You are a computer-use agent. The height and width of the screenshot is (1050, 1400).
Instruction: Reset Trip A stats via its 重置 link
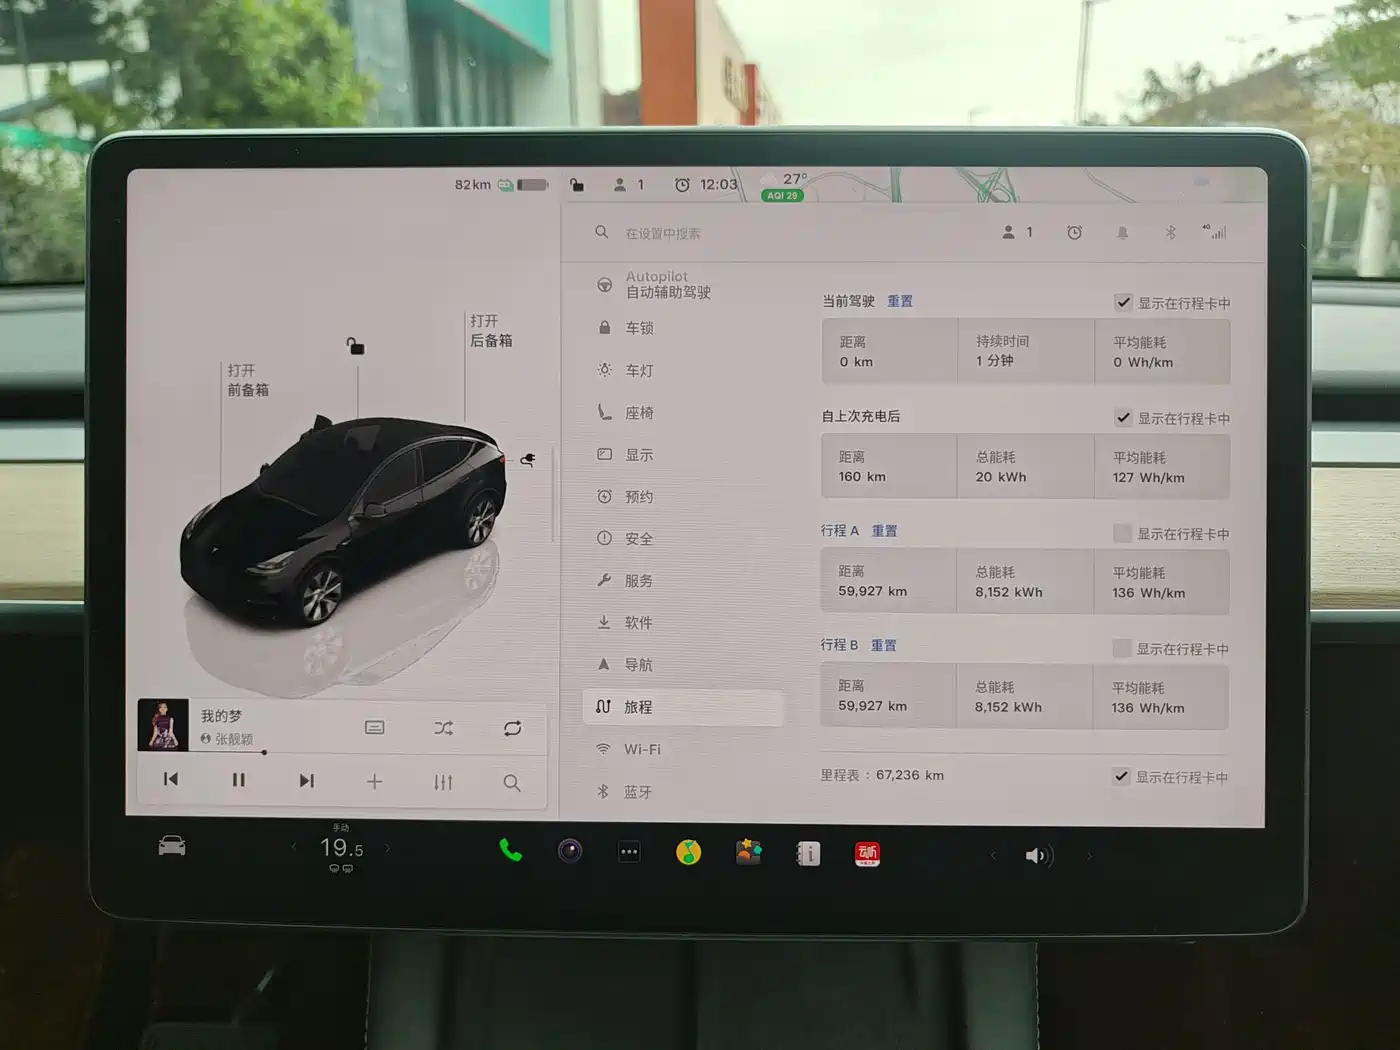pos(884,530)
